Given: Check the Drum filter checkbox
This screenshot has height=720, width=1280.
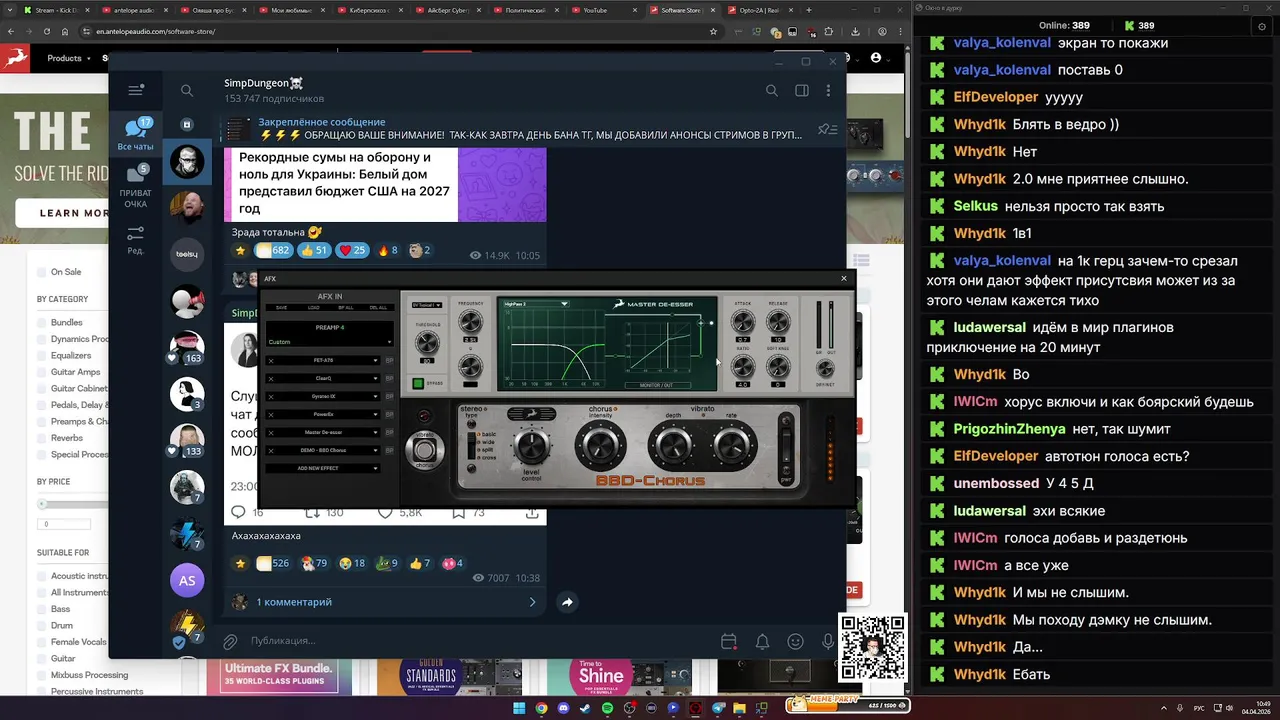Looking at the screenshot, I should coord(42,625).
